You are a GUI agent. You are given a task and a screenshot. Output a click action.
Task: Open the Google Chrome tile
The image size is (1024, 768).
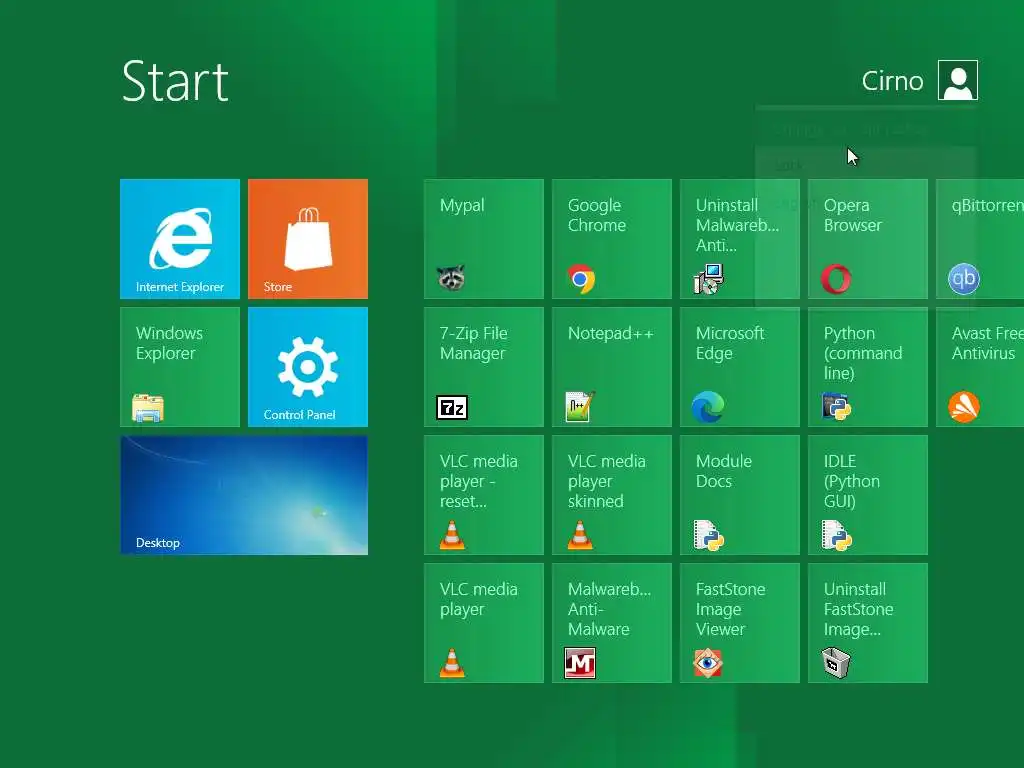click(612, 239)
